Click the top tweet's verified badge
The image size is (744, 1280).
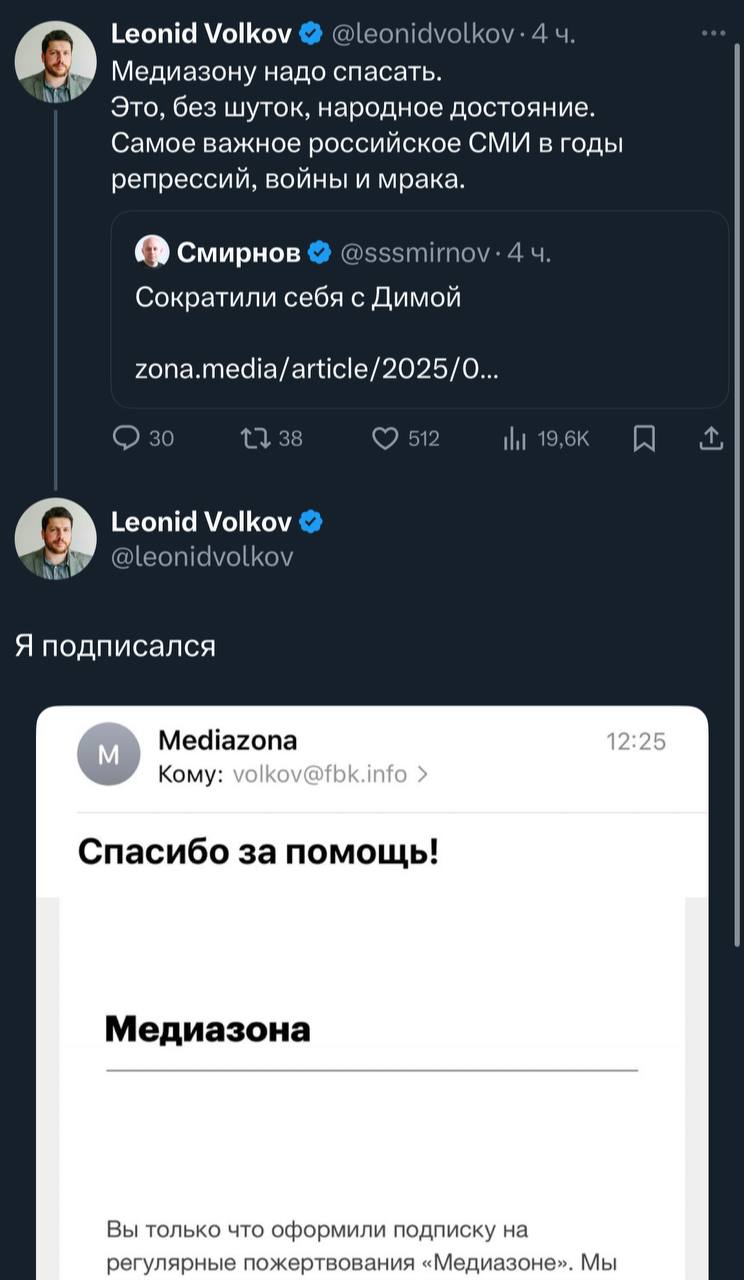point(311,35)
